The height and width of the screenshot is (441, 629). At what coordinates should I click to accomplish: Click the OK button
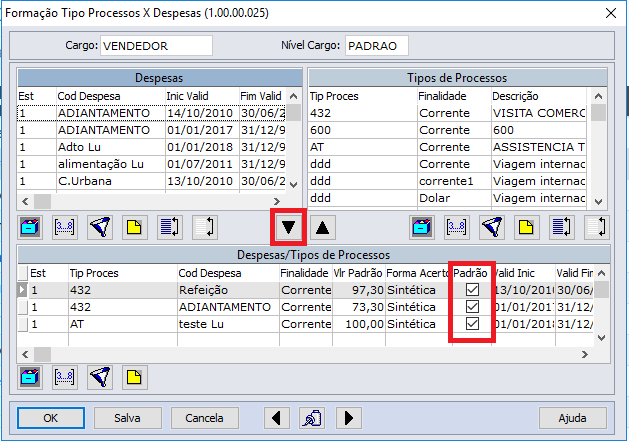click(51, 418)
